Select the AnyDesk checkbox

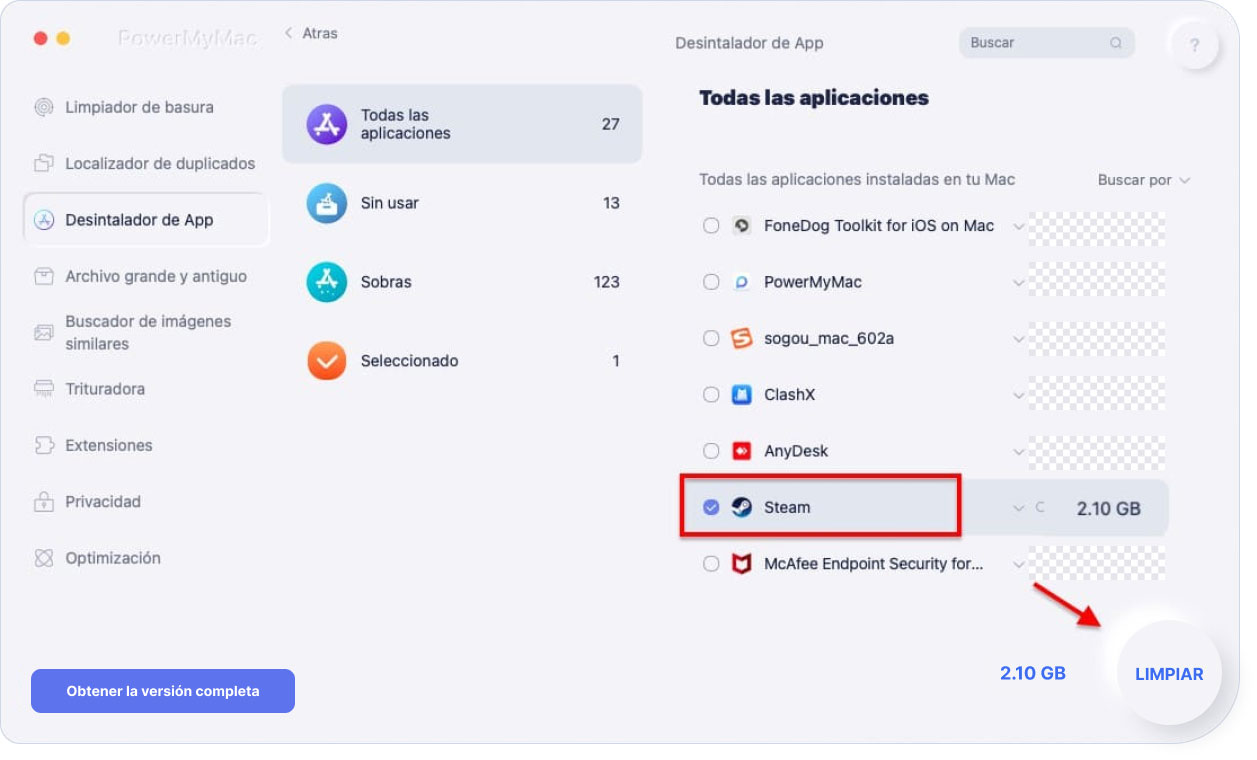(x=711, y=451)
